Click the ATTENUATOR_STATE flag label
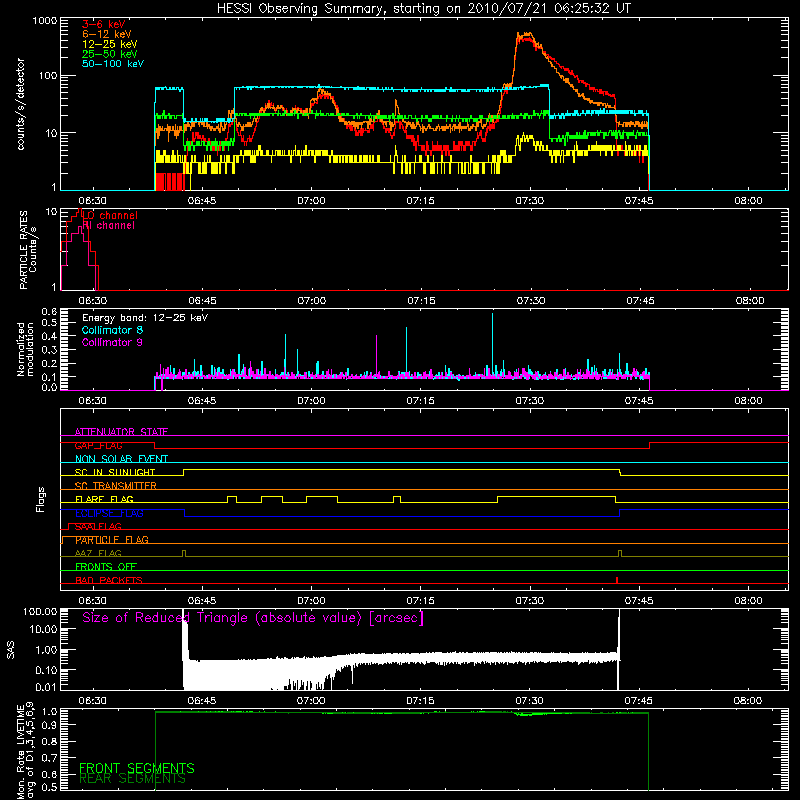The height and width of the screenshot is (800, 800). coord(121,432)
